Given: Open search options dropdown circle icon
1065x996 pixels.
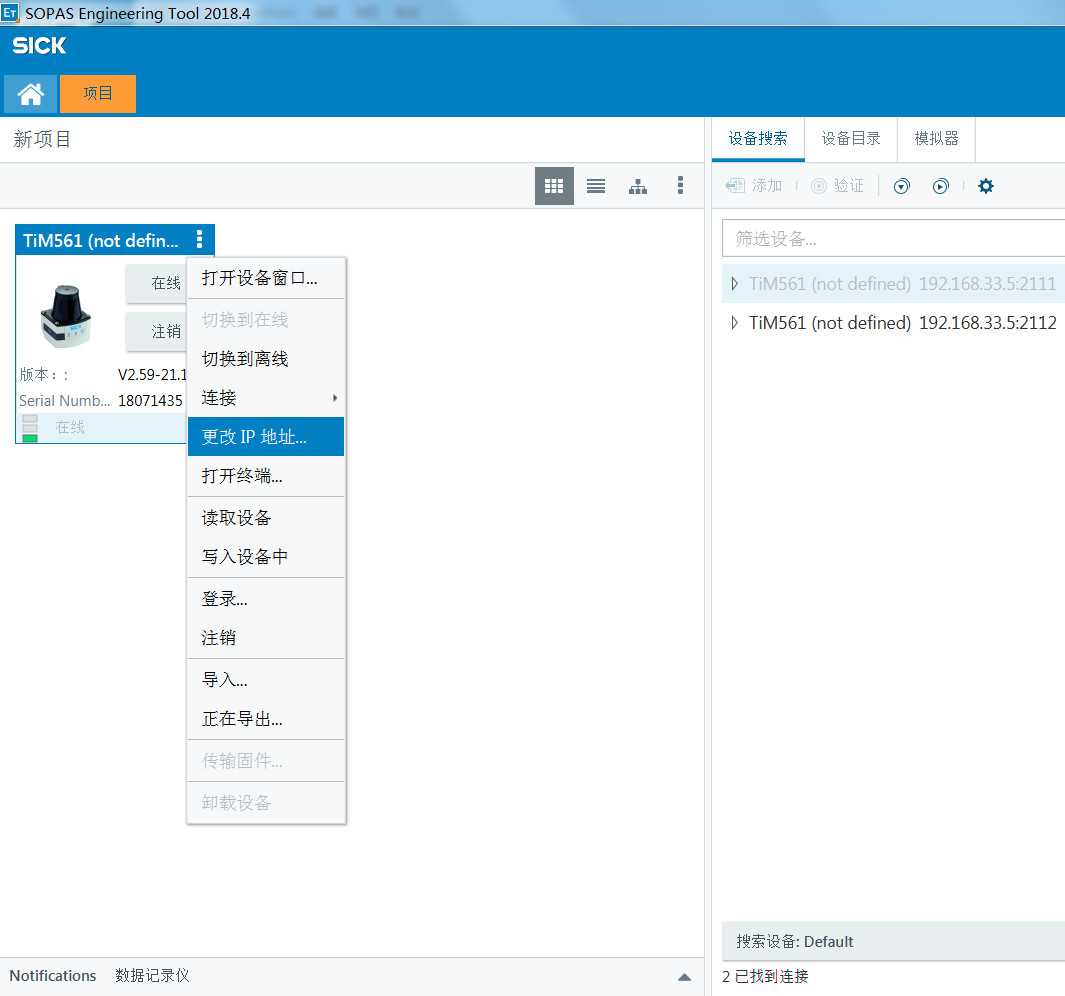Looking at the screenshot, I should click(x=901, y=185).
